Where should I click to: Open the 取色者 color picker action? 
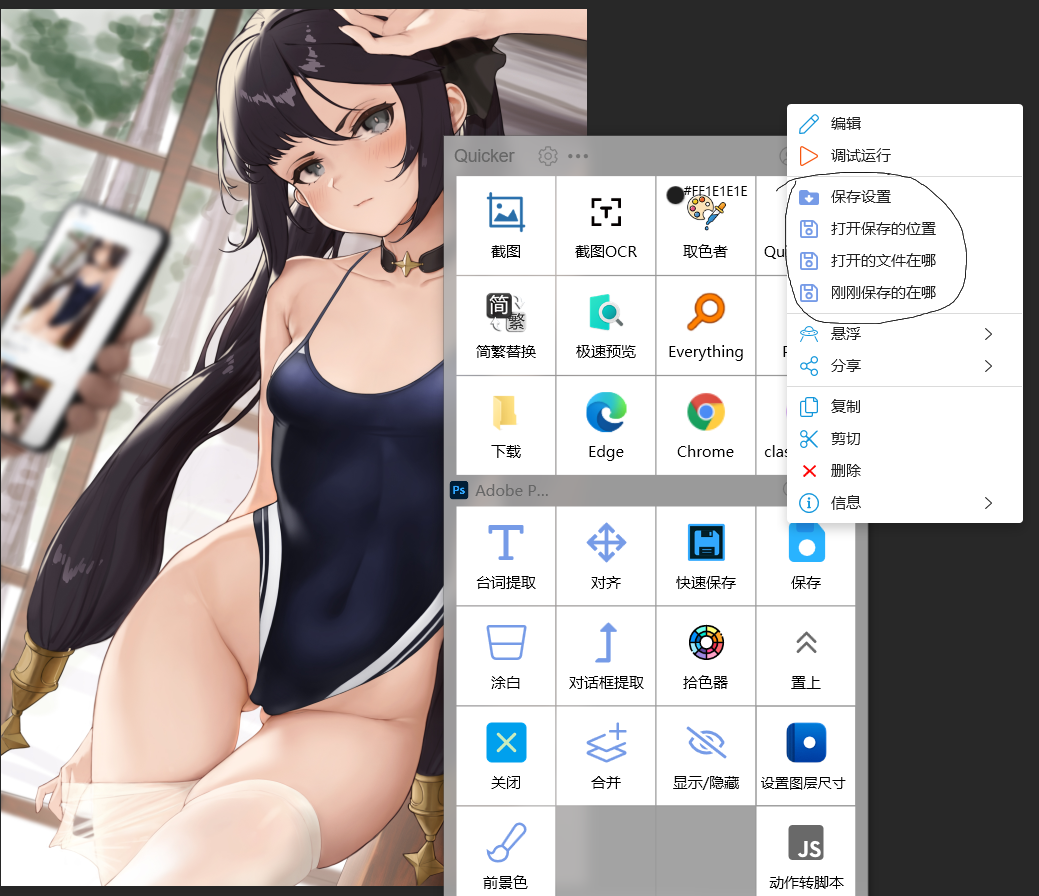[706, 225]
